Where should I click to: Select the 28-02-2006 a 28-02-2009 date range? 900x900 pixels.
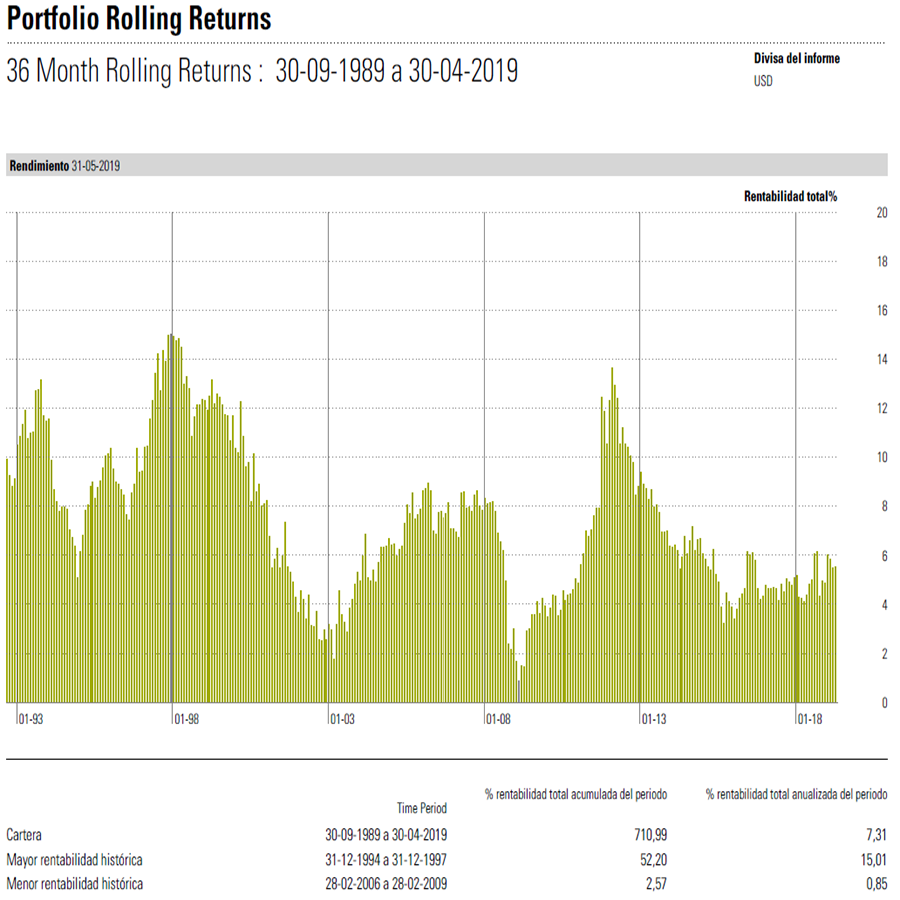[386, 884]
